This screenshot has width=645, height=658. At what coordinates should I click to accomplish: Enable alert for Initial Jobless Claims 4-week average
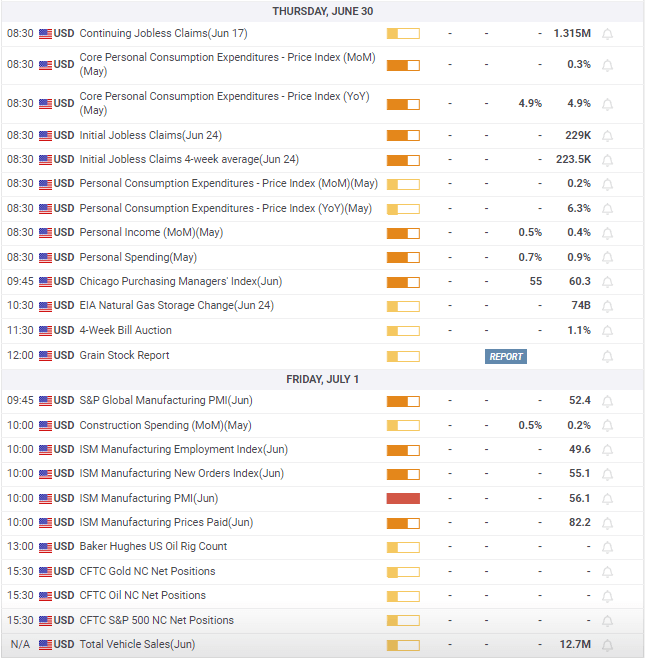[607, 160]
